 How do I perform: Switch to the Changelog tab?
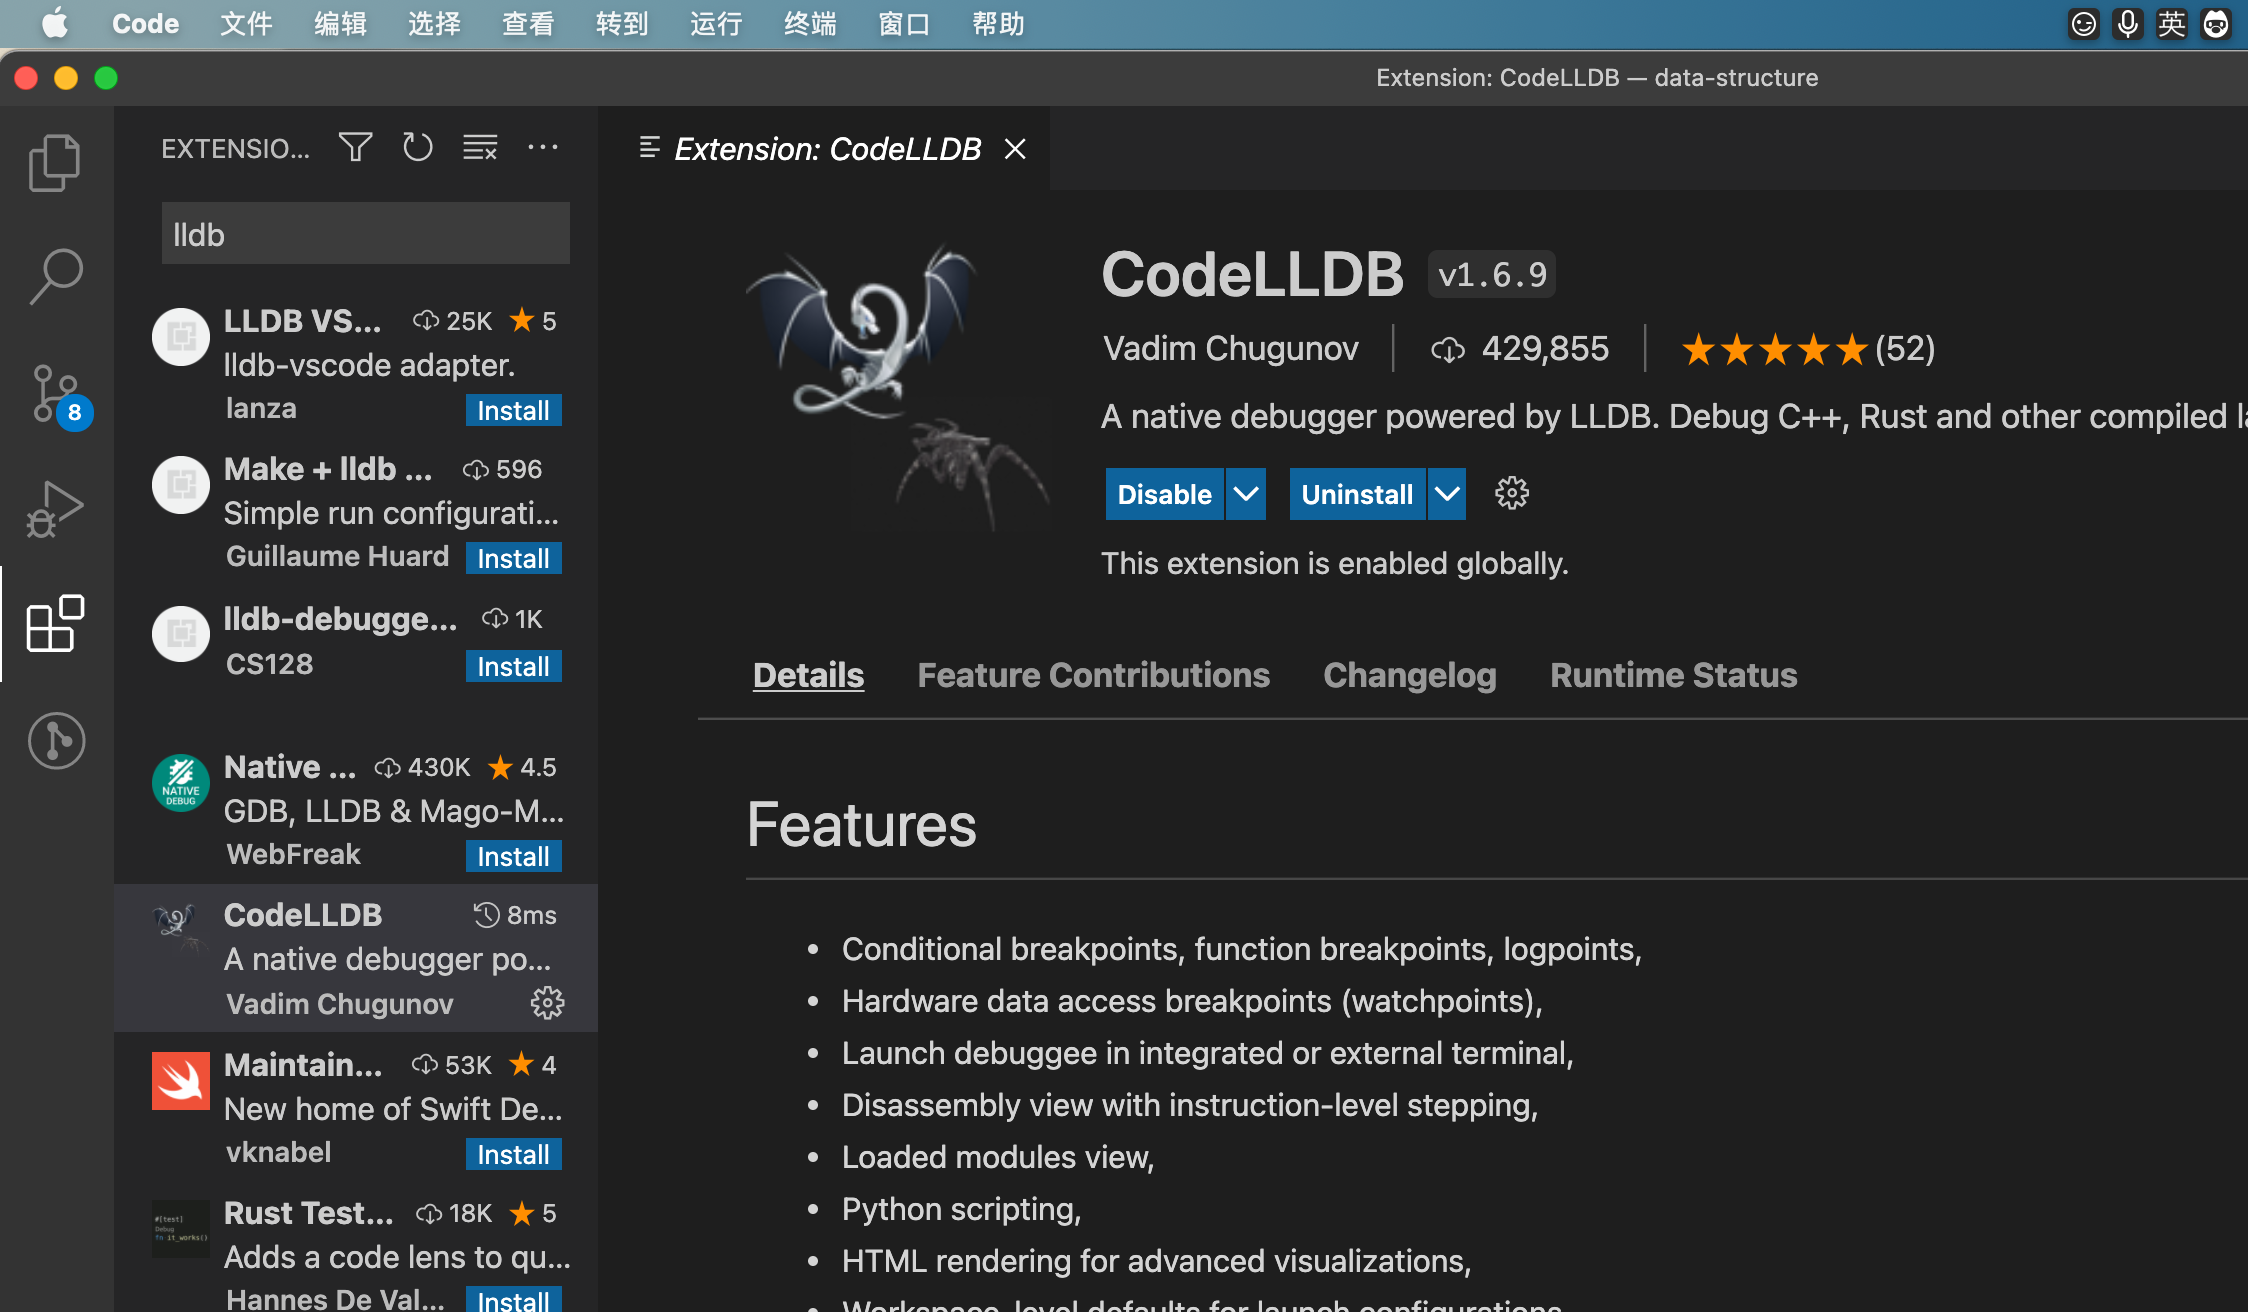pos(1409,675)
